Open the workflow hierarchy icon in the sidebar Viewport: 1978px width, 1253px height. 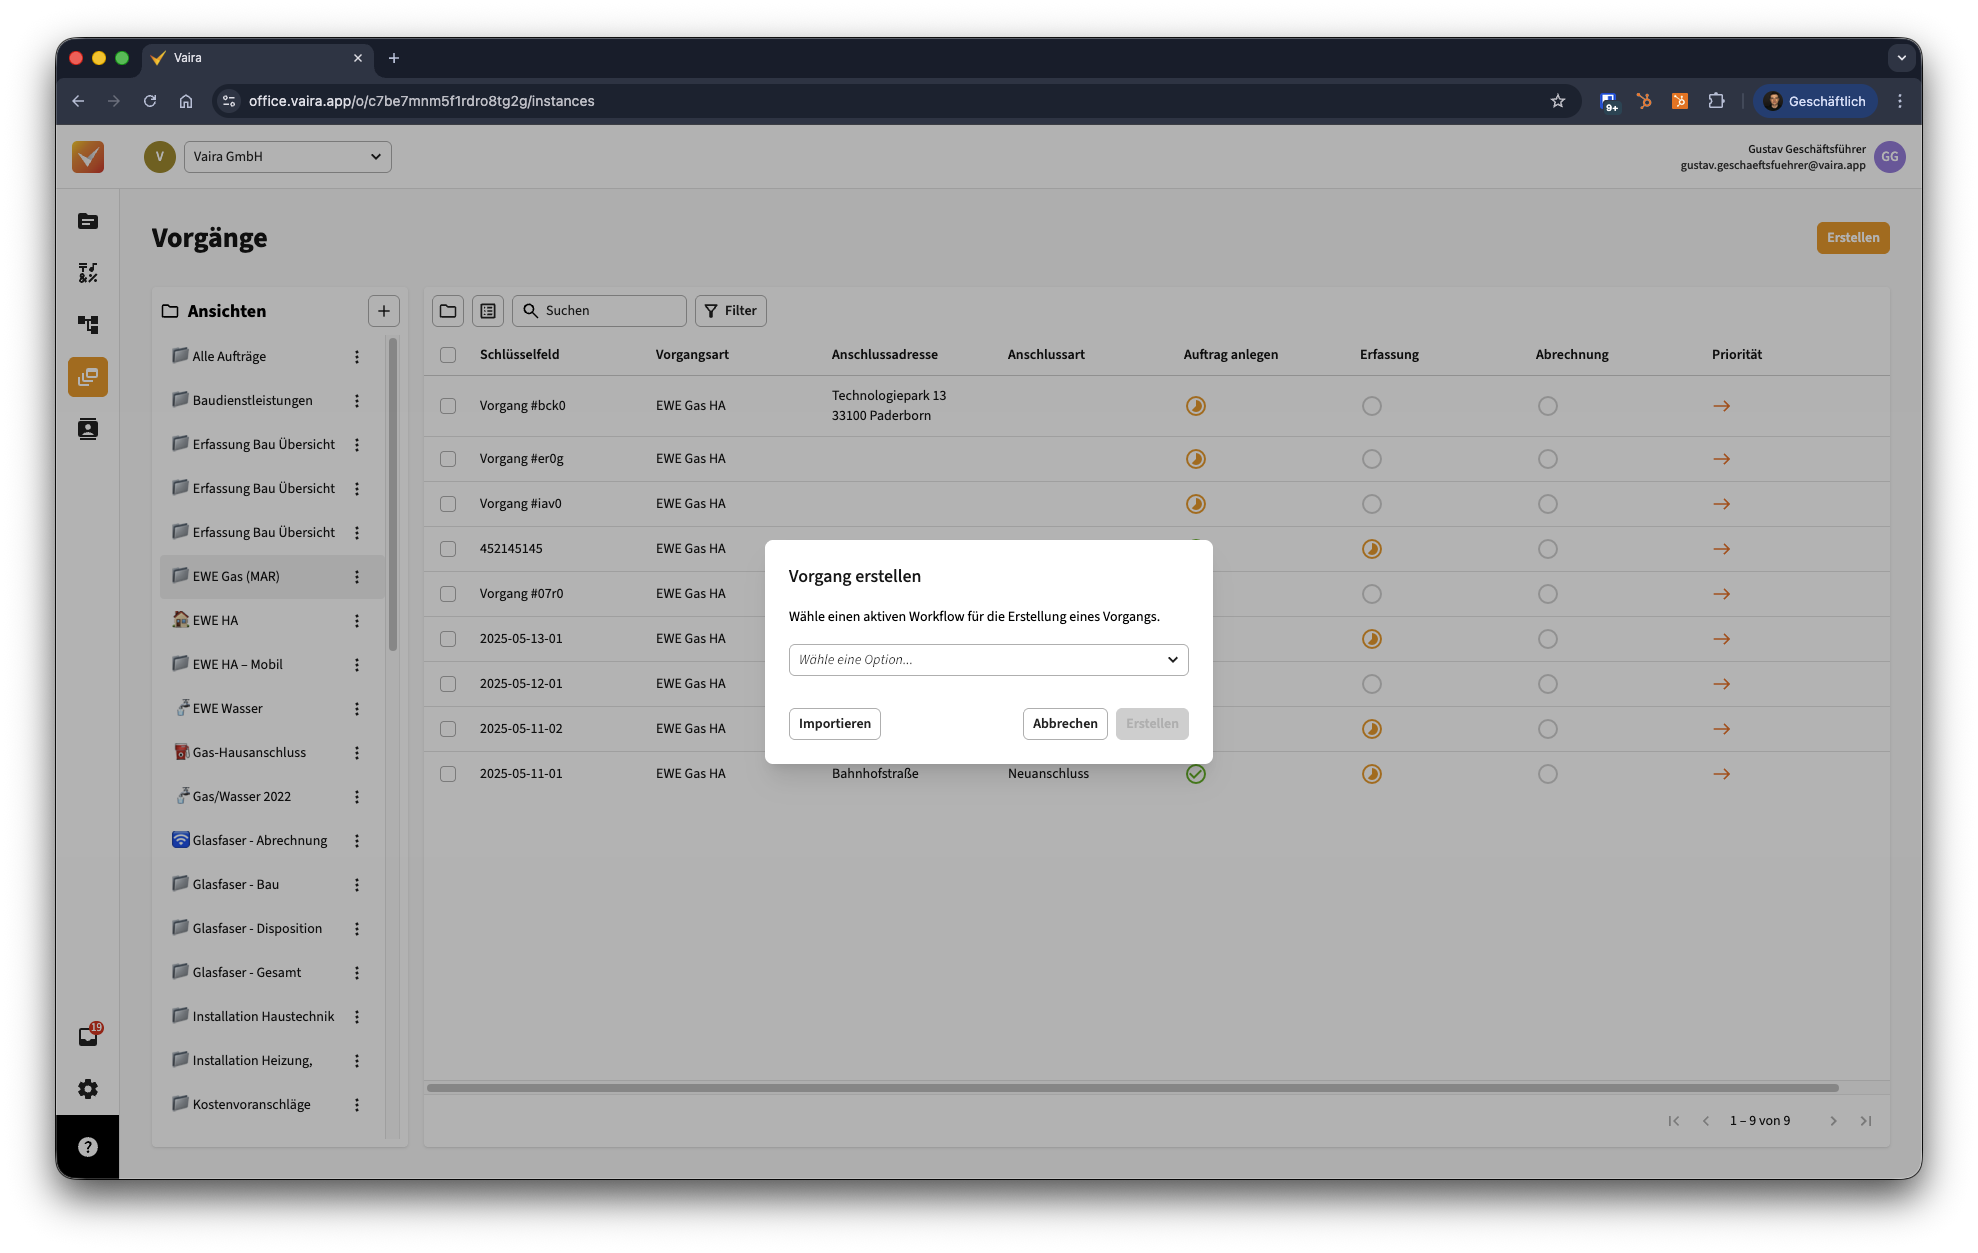(88, 325)
